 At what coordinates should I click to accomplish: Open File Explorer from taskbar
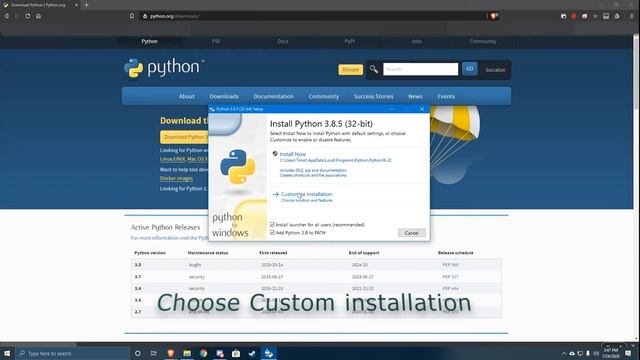[x=187, y=353]
